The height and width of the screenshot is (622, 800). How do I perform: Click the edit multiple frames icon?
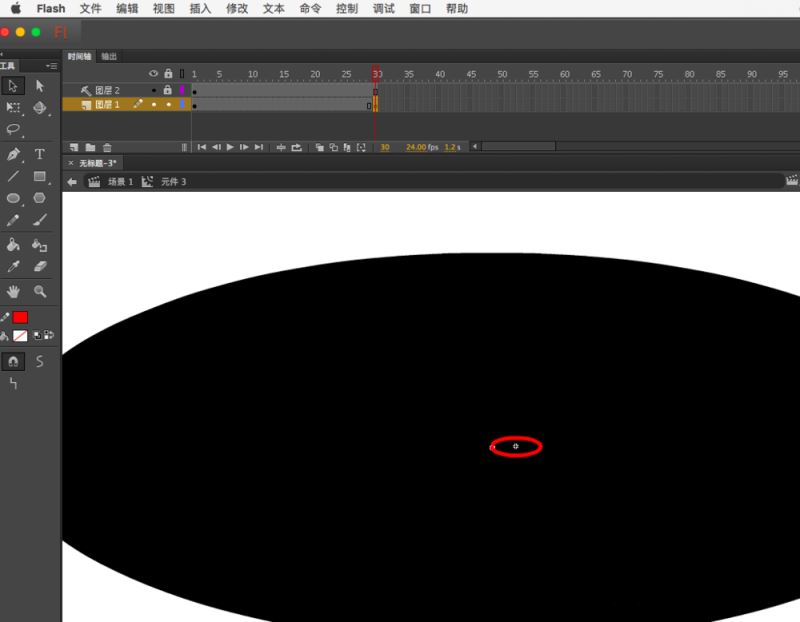point(347,147)
